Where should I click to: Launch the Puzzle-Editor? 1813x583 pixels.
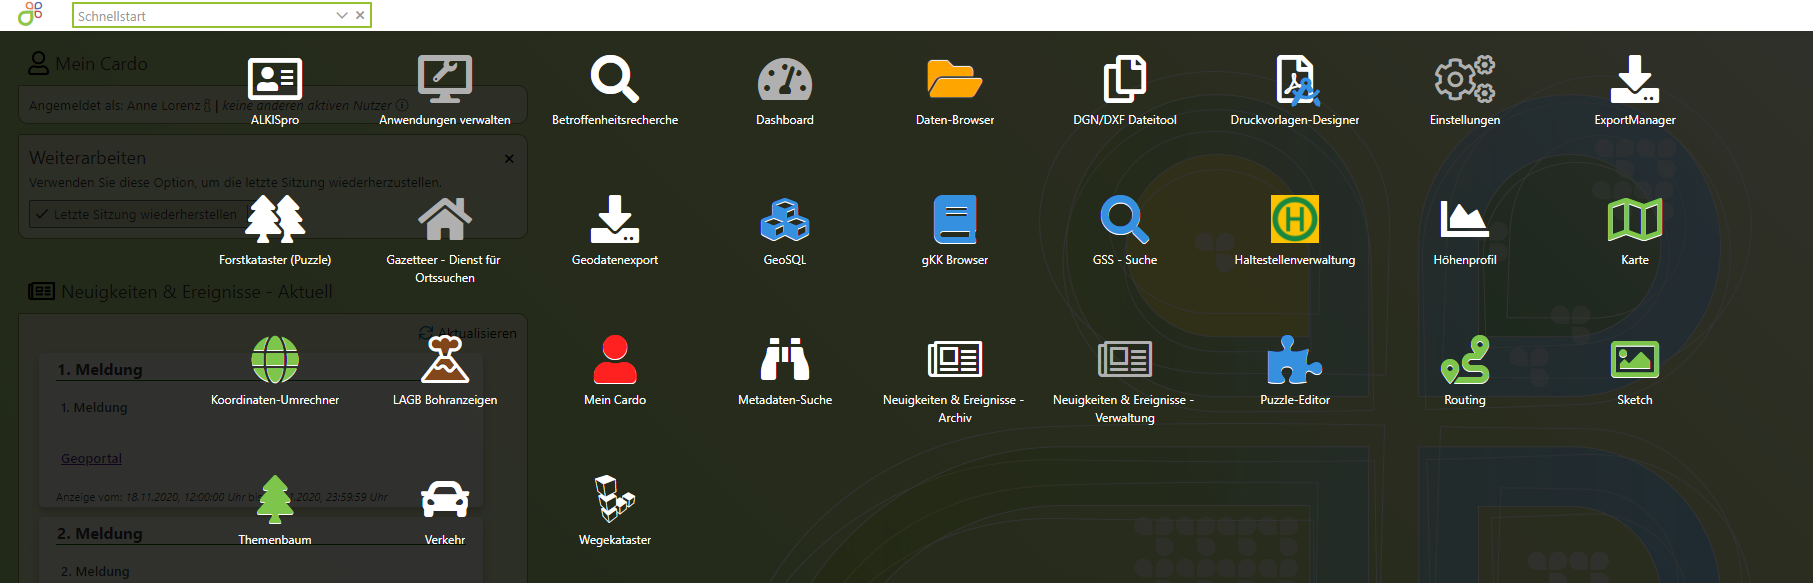pyautogui.click(x=1295, y=359)
